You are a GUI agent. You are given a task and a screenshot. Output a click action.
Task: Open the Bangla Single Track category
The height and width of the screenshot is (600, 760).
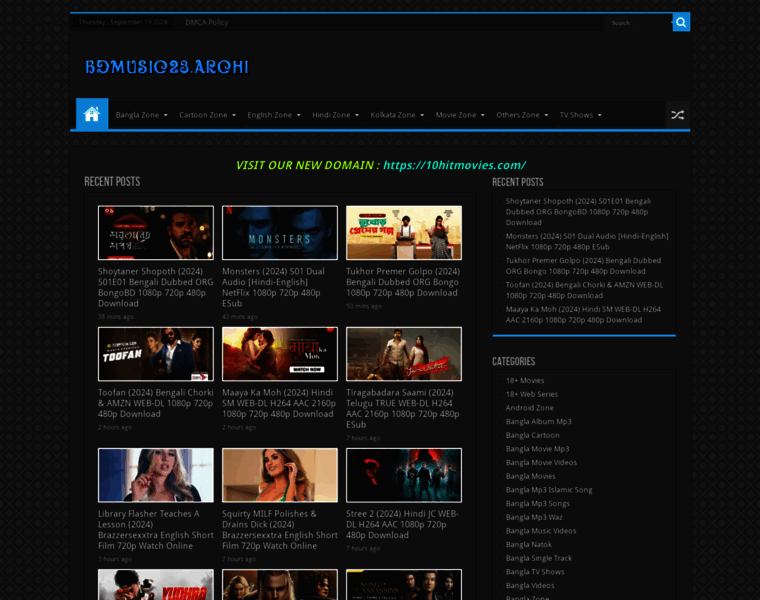(x=539, y=558)
